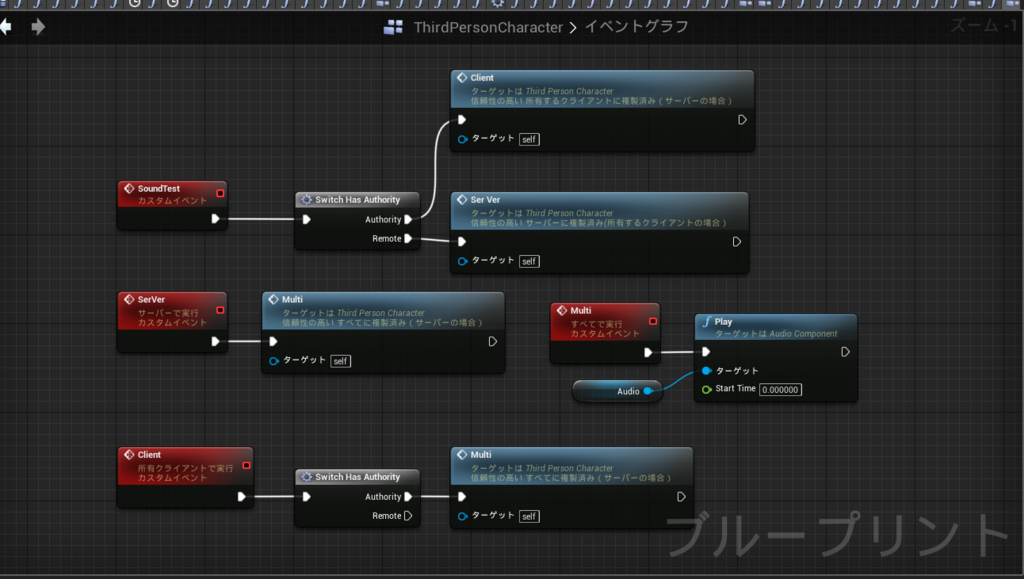This screenshot has width=1024, height=579.
Task: Click self field of Multi call after SerVer
Action: pos(340,361)
